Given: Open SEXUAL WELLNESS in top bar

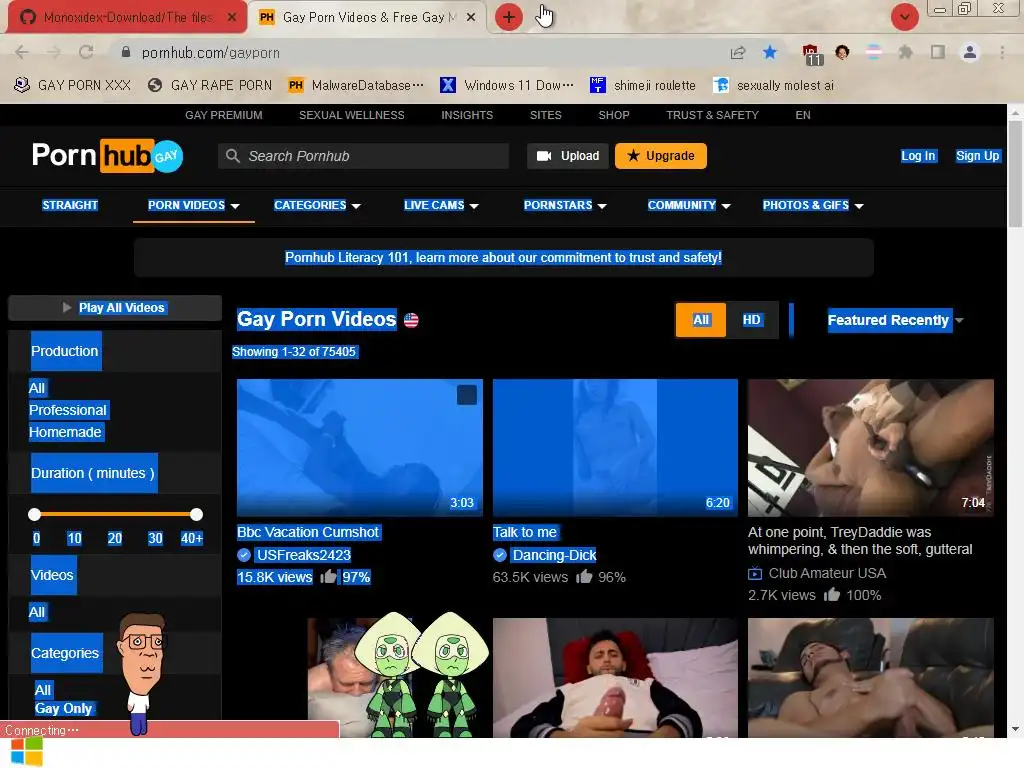Looking at the screenshot, I should coord(351,115).
